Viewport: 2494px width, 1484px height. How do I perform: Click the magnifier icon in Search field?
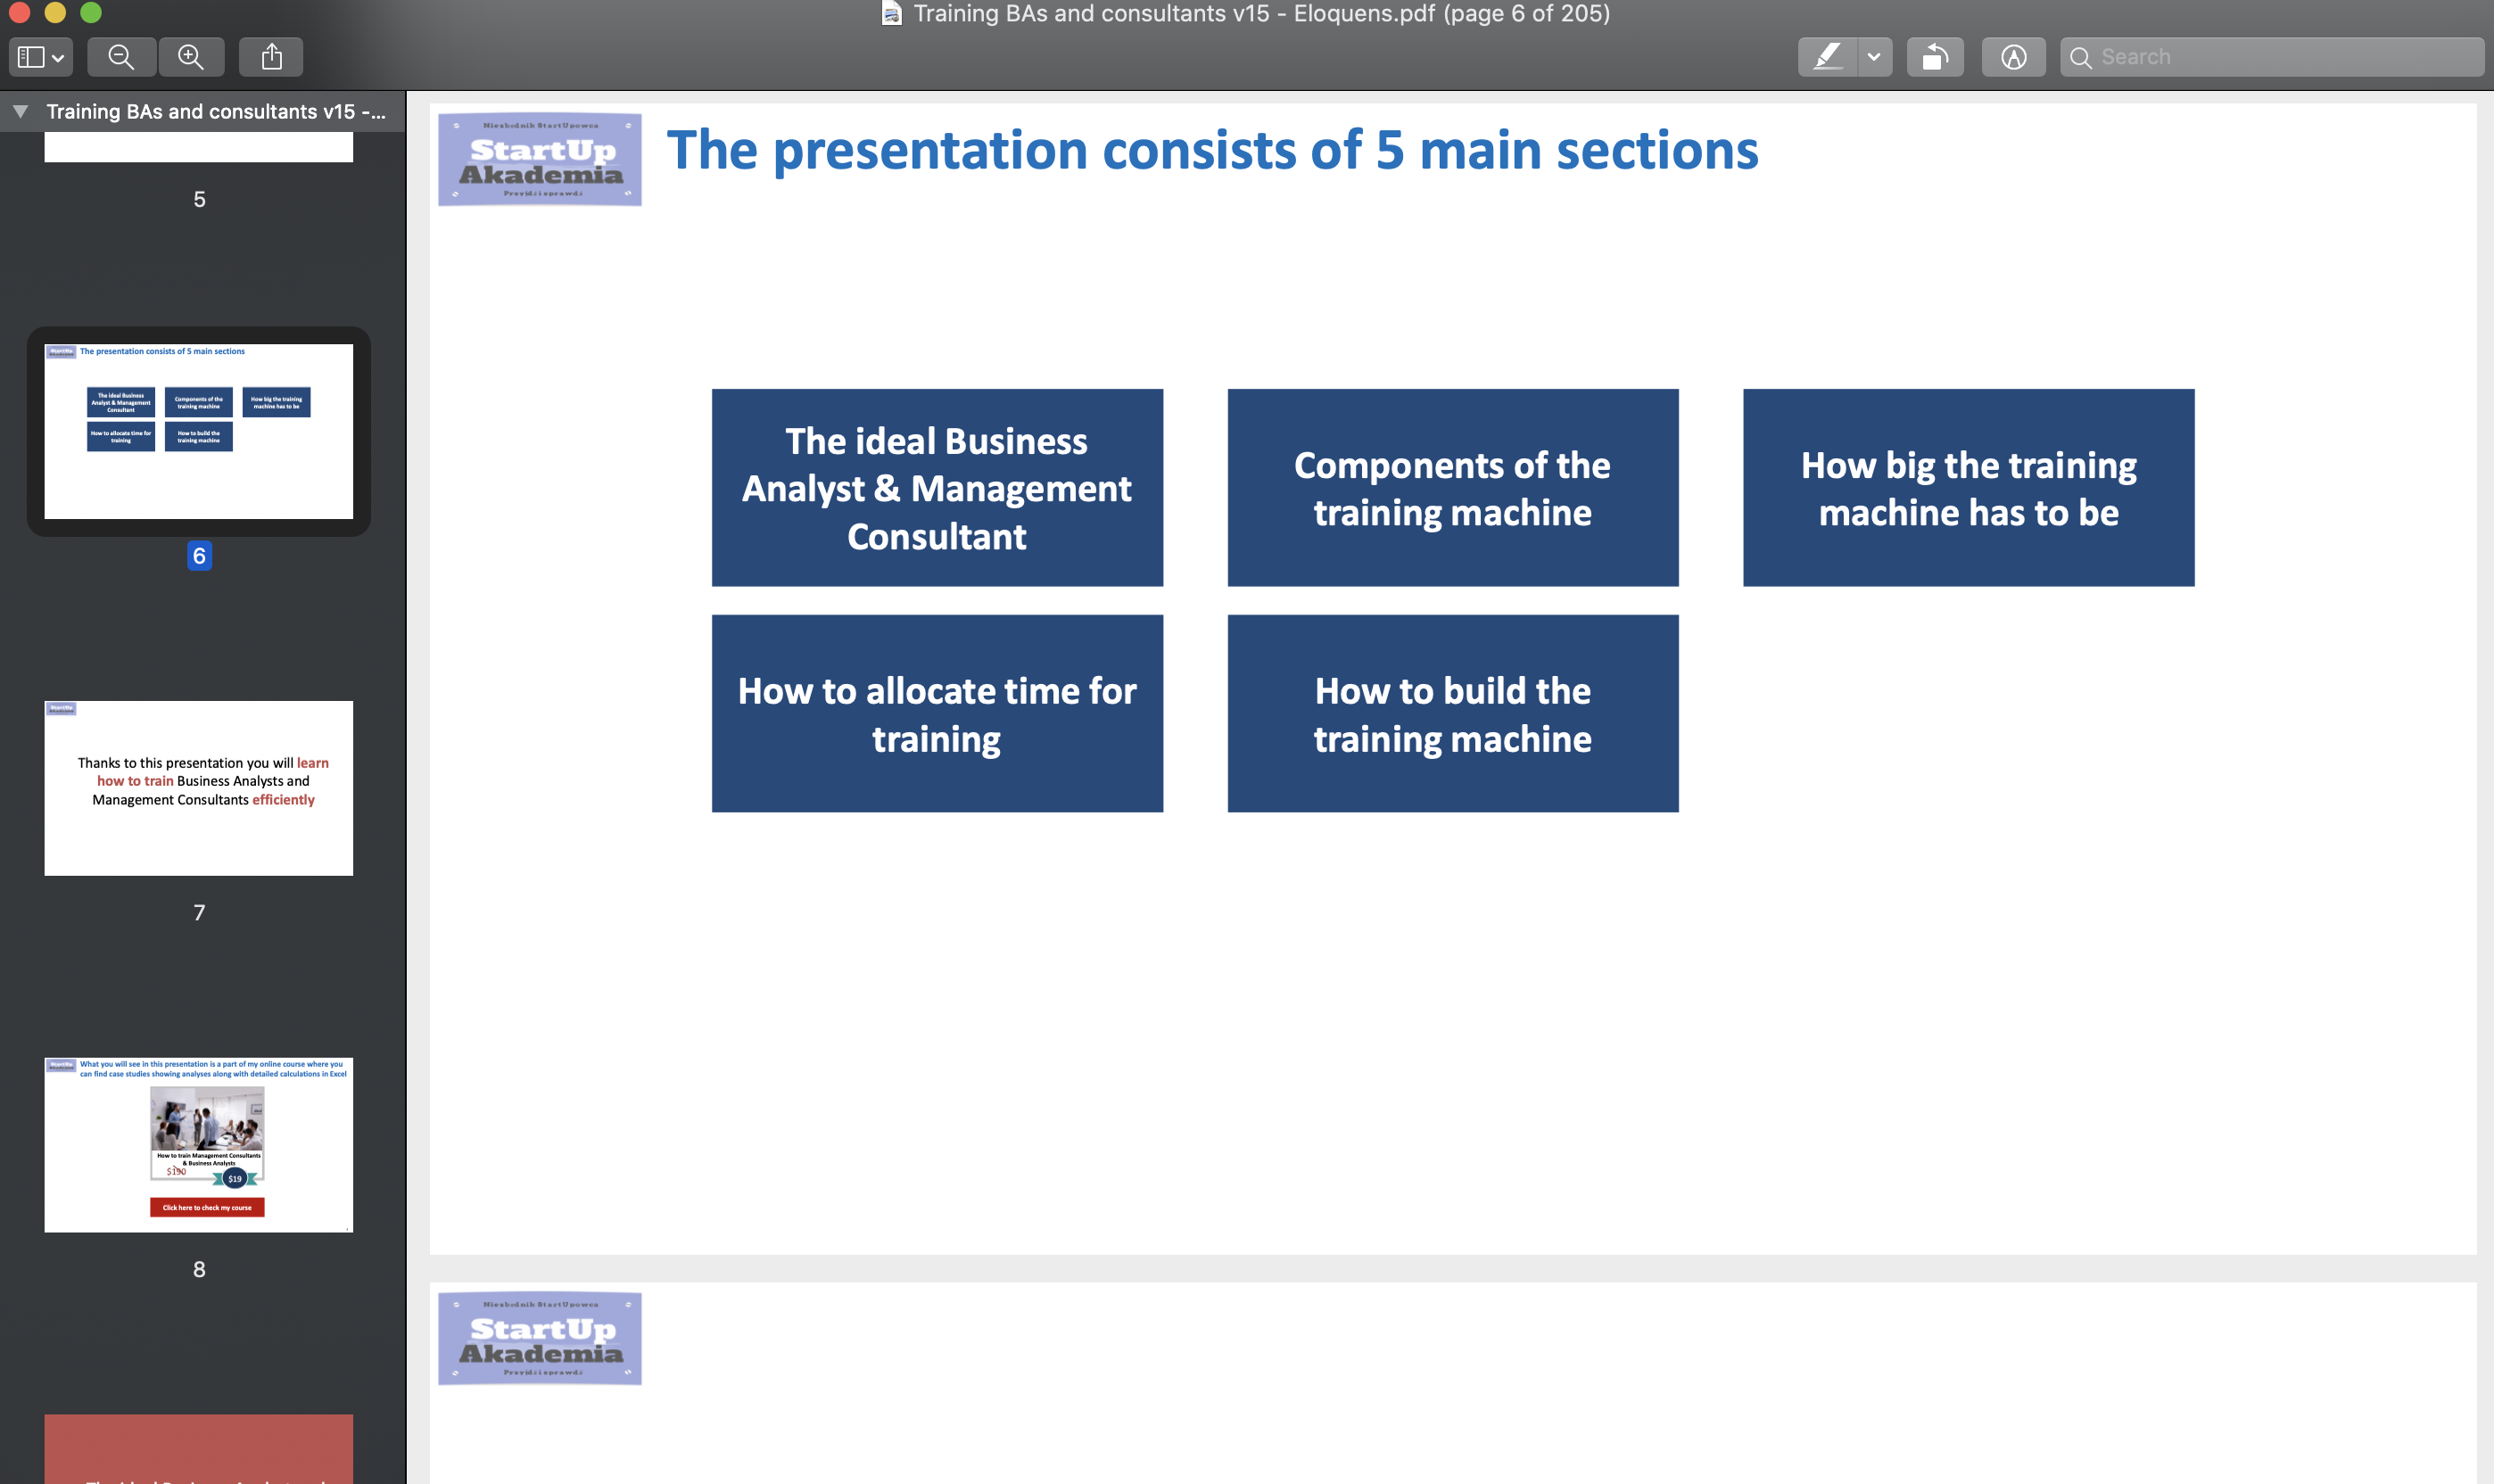pyautogui.click(x=2080, y=58)
